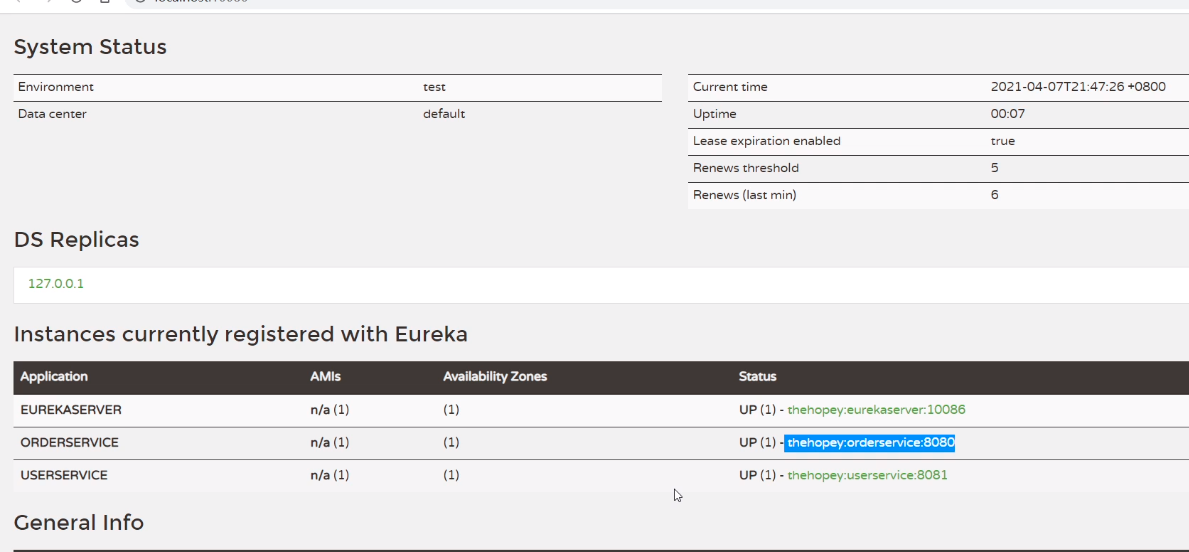Screen dimensions: 1189x552
Task: Open the 127.0.0.1 replica link
Action: 56,283
